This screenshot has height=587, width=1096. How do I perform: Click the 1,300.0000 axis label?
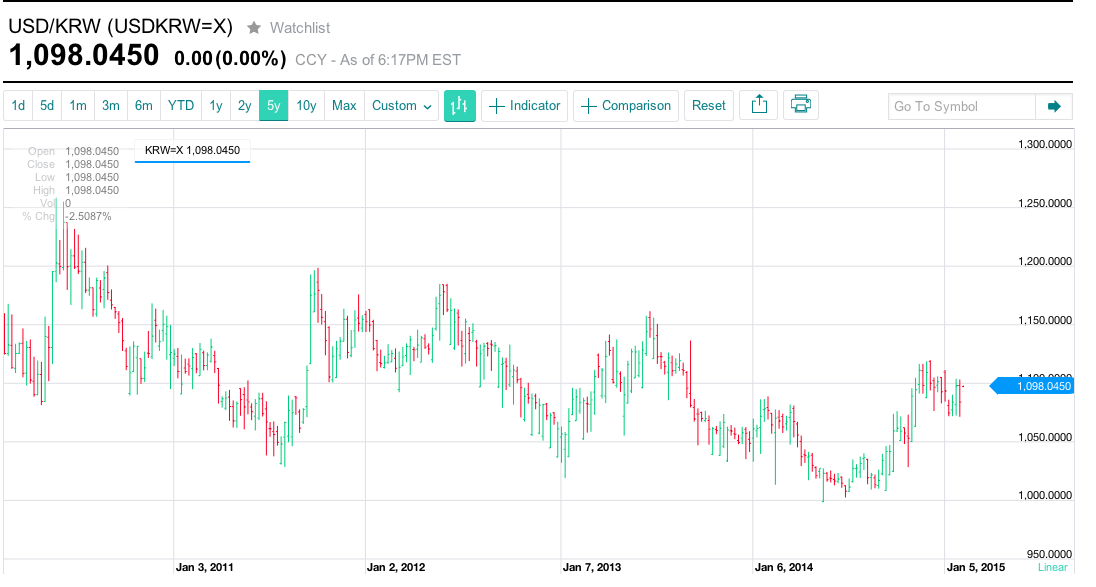(1044, 145)
